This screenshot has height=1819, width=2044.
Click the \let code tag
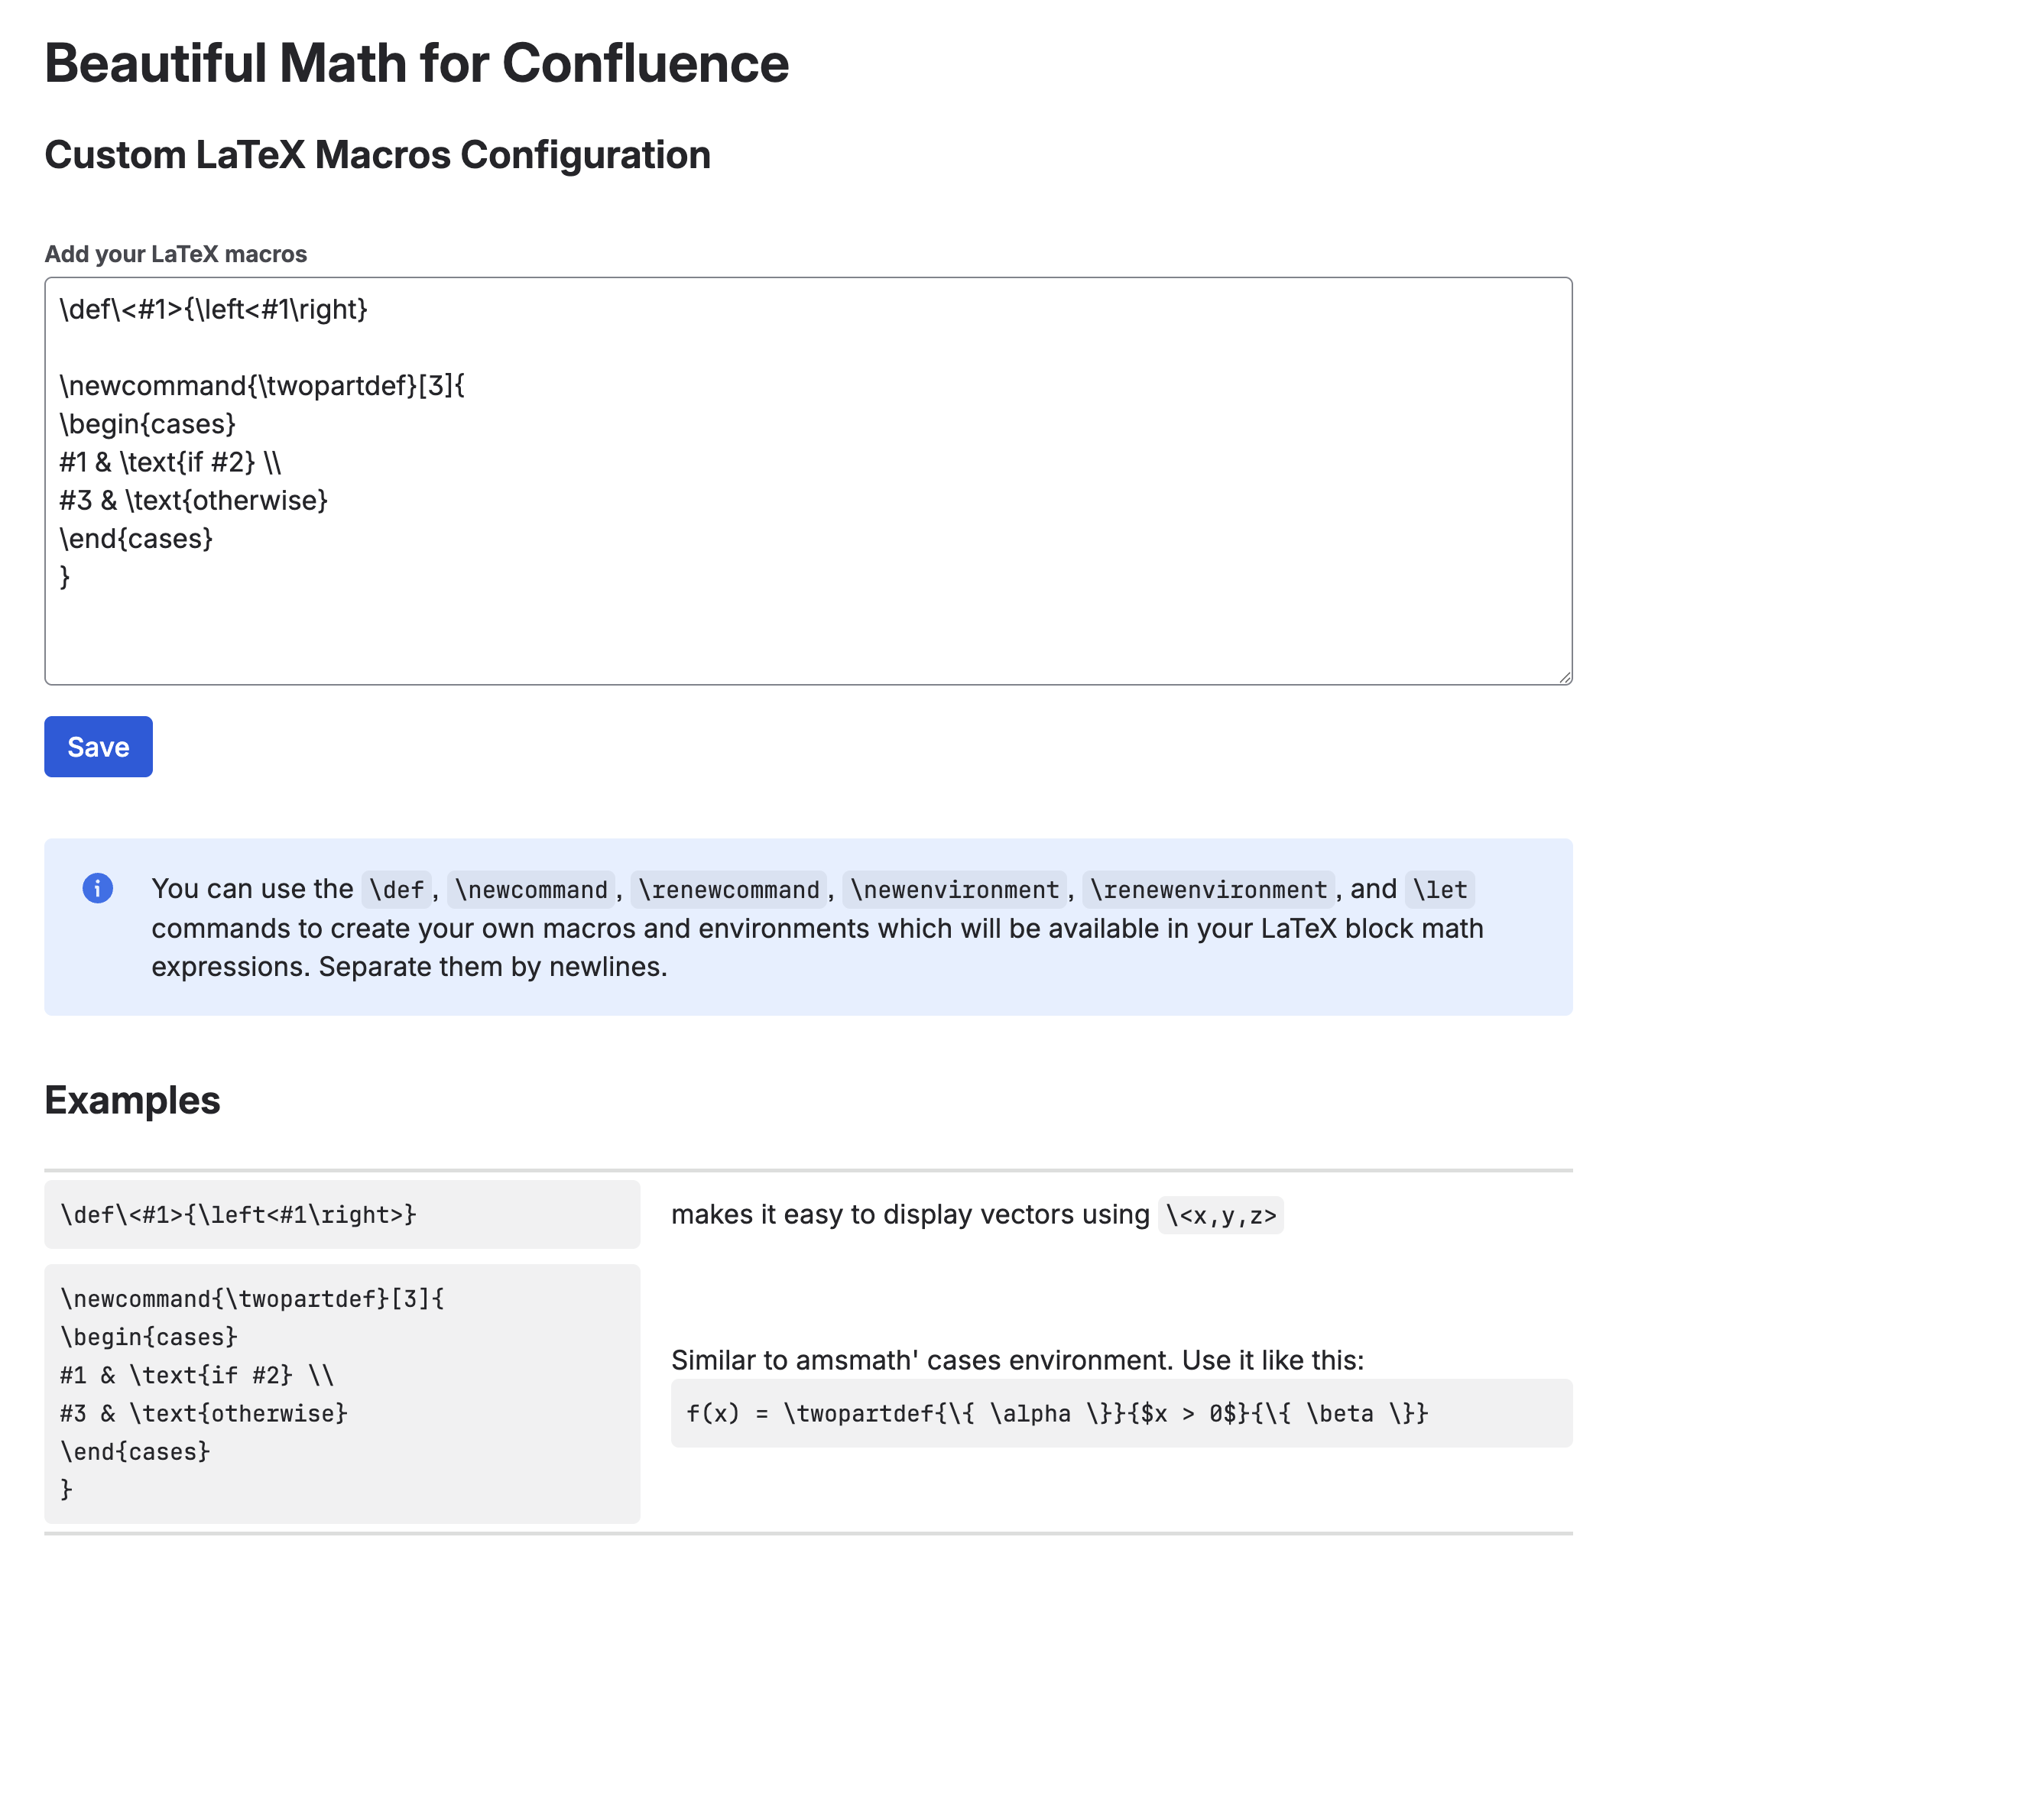(x=1439, y=889)
